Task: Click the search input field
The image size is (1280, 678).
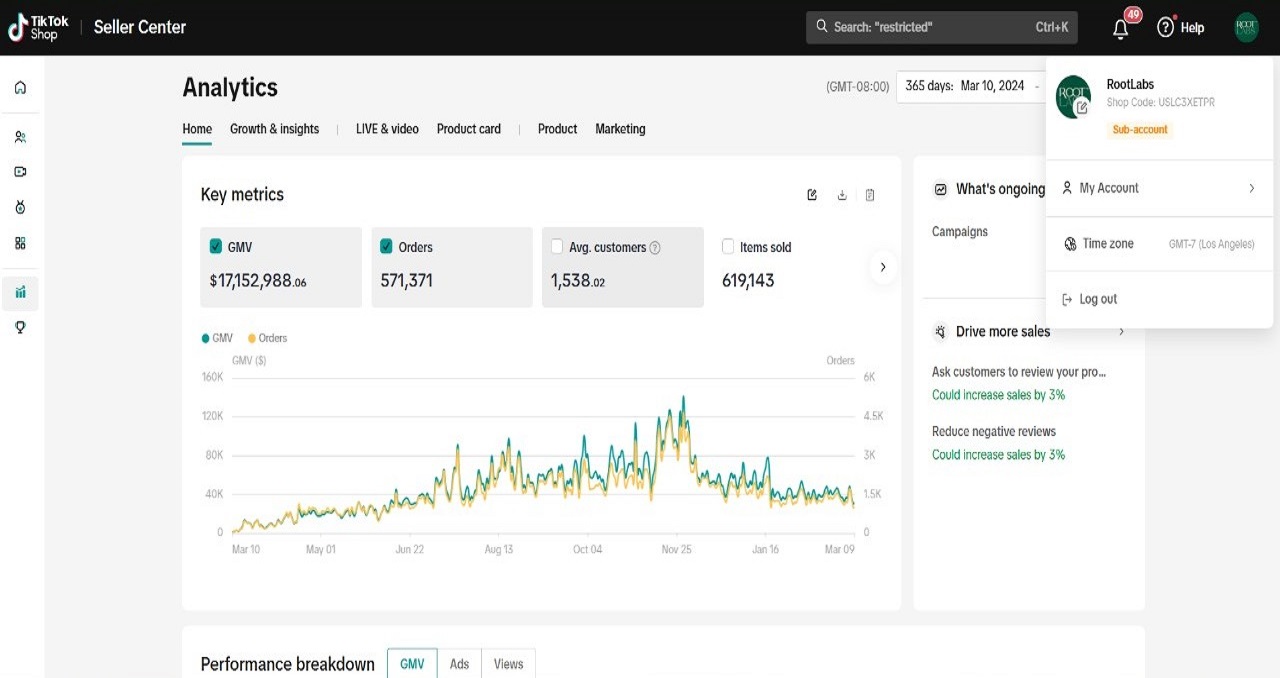Action: pos(930,28)
